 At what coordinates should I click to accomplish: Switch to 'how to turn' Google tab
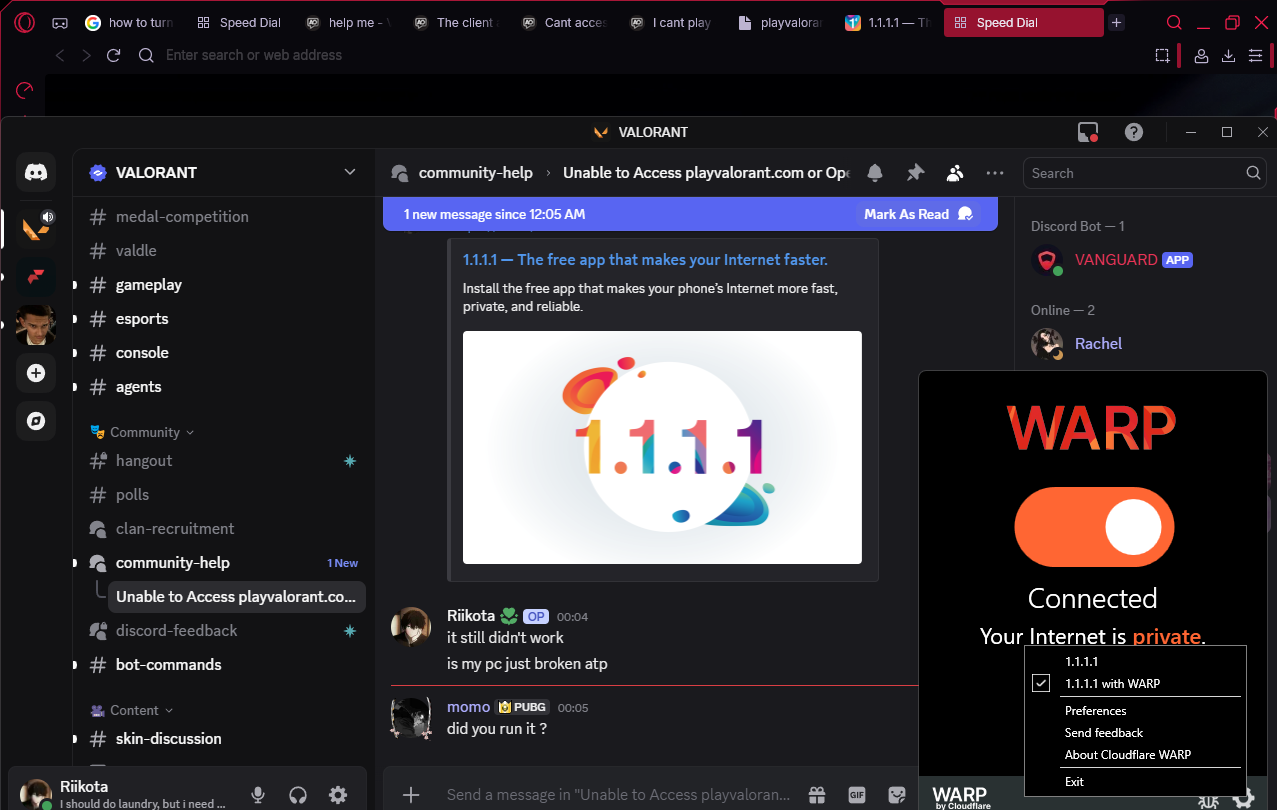(129, 22)
